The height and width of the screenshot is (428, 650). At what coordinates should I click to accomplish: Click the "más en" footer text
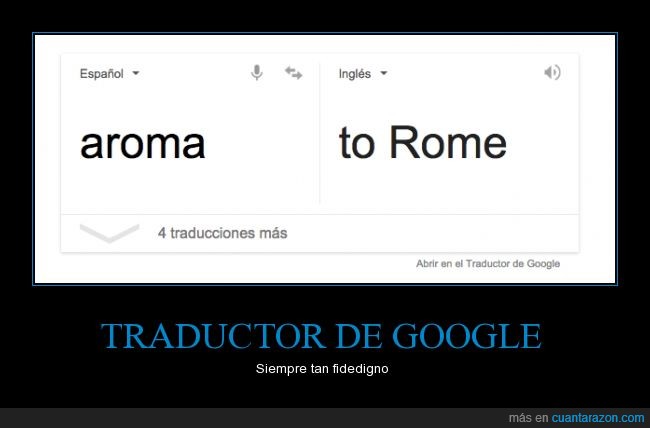tap(529, 418)
